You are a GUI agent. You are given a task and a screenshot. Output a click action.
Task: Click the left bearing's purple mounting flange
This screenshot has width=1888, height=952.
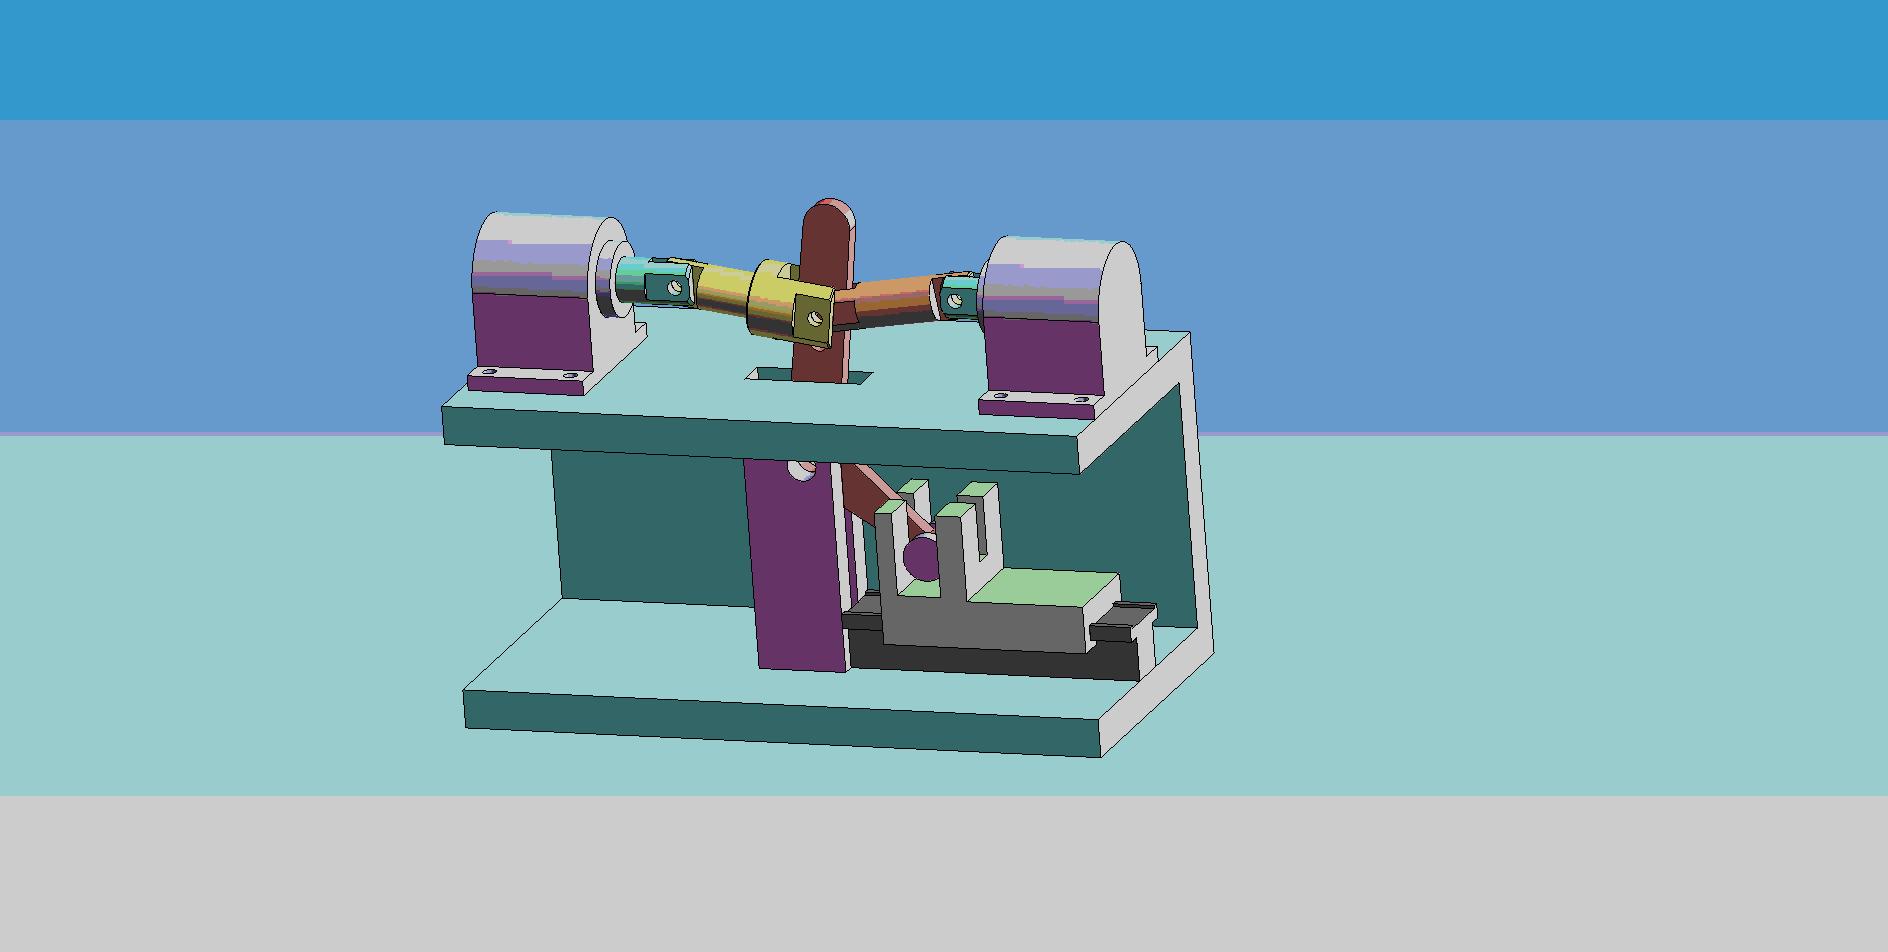tap(525, 383)
